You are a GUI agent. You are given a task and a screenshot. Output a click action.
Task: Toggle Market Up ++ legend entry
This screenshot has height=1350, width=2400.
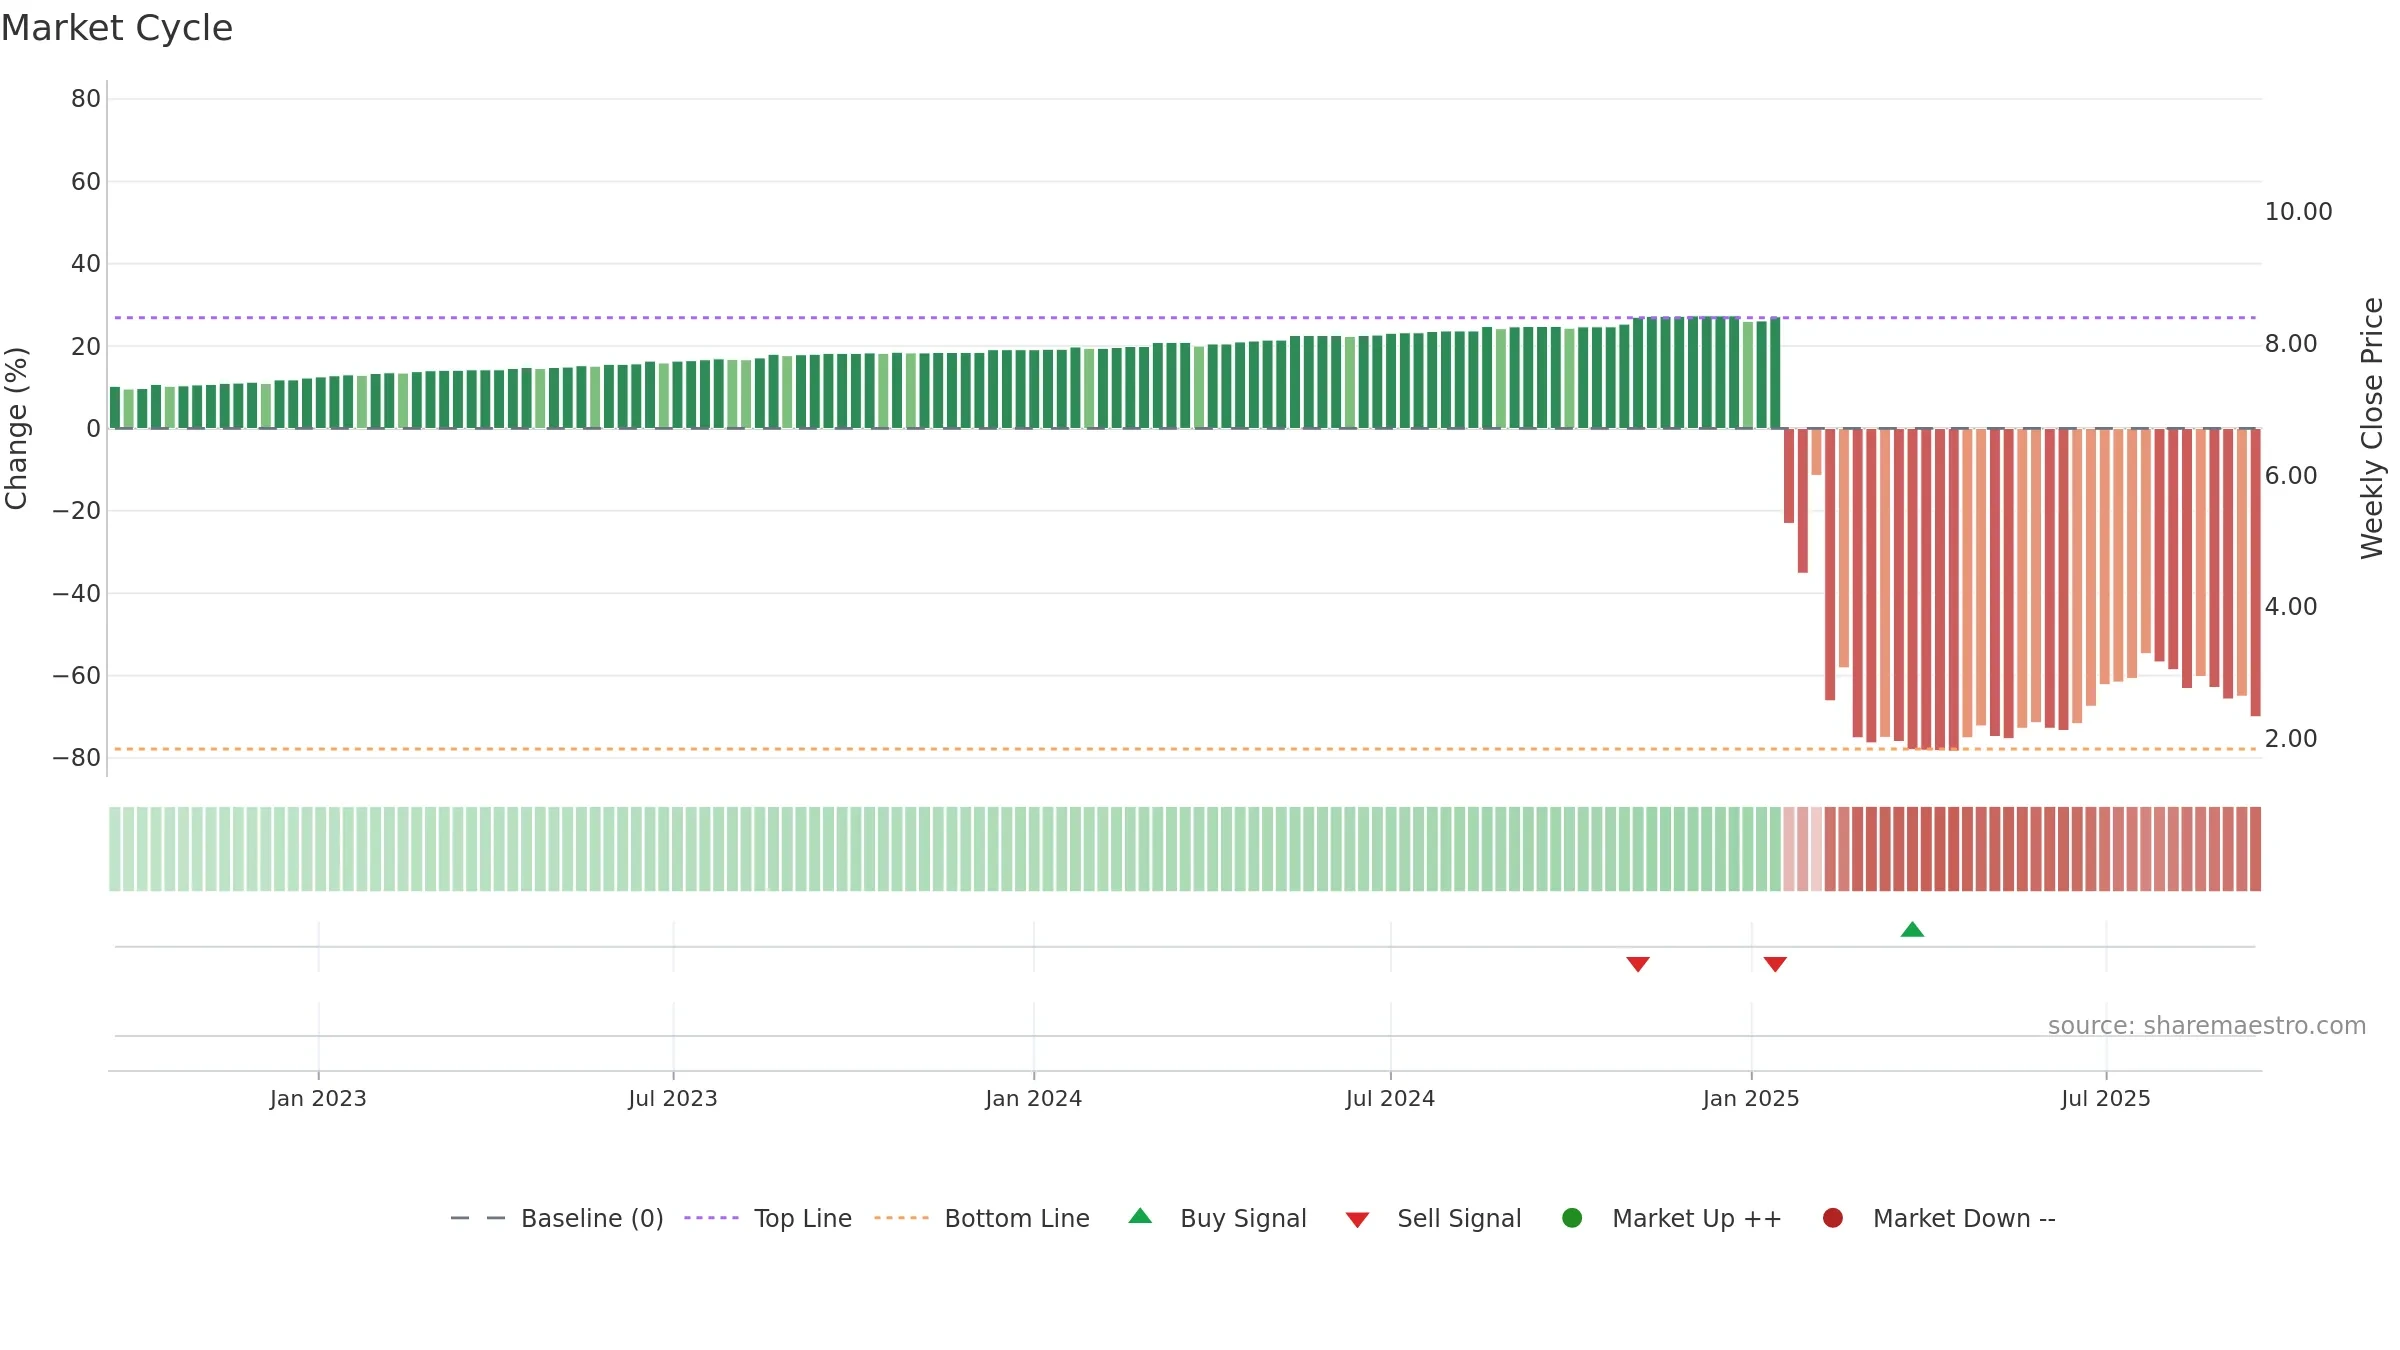point(1672,1218)
